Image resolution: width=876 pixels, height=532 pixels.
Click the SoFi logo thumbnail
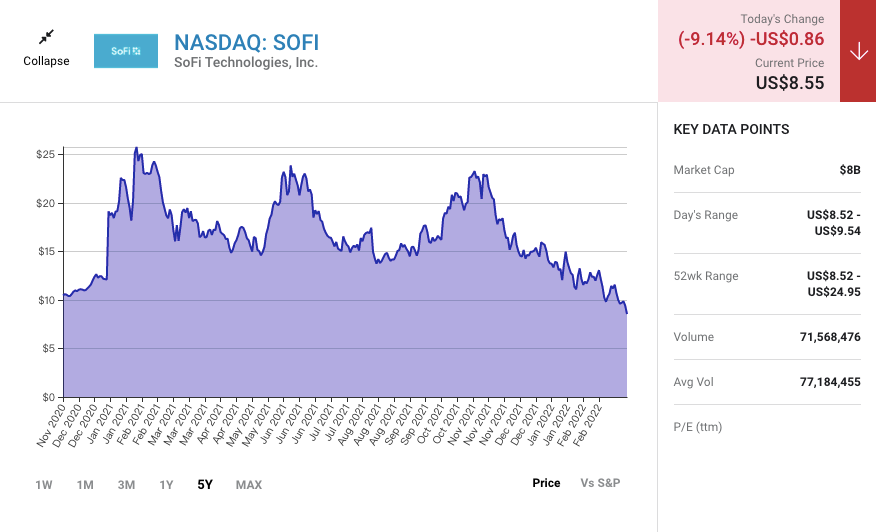click(x=126, y=51)
